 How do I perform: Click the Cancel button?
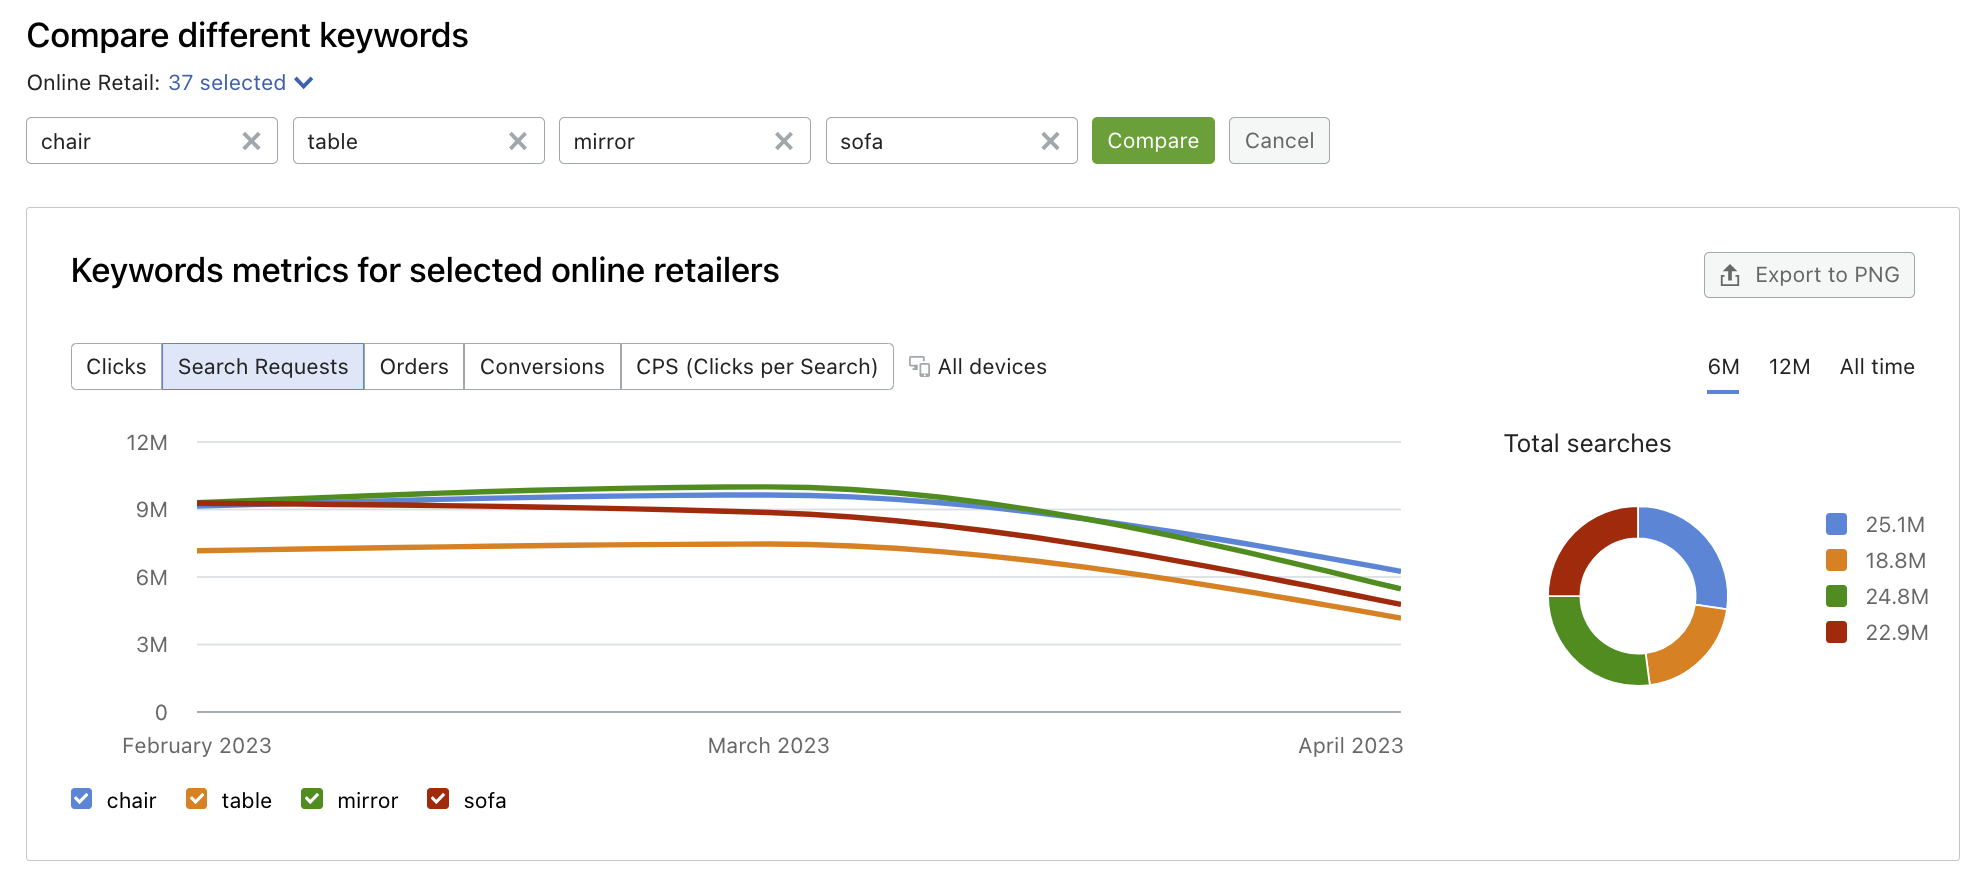(1278, 141)
